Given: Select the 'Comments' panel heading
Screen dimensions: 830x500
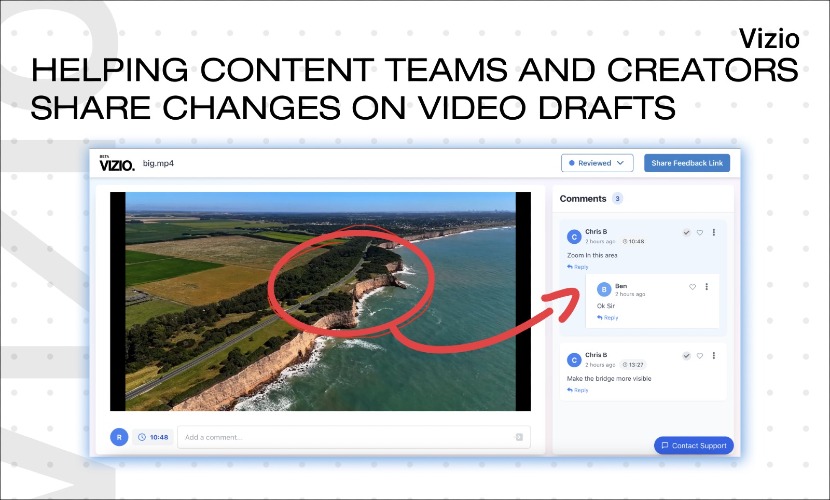Looking at the screenshot, I should tap(583, 198).
